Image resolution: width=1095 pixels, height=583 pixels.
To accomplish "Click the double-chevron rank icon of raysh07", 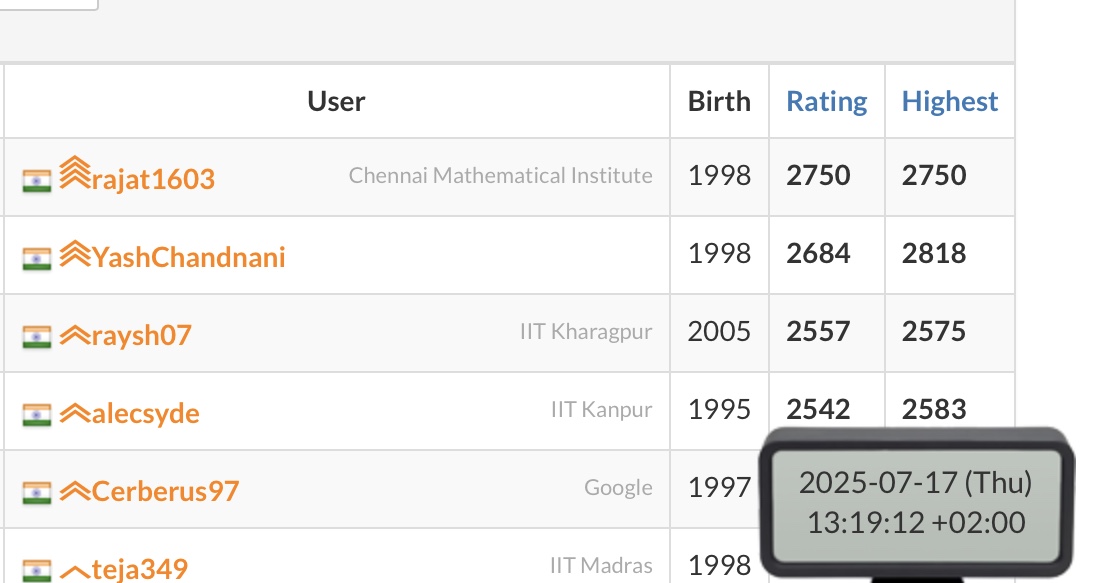I will (75, 336).
